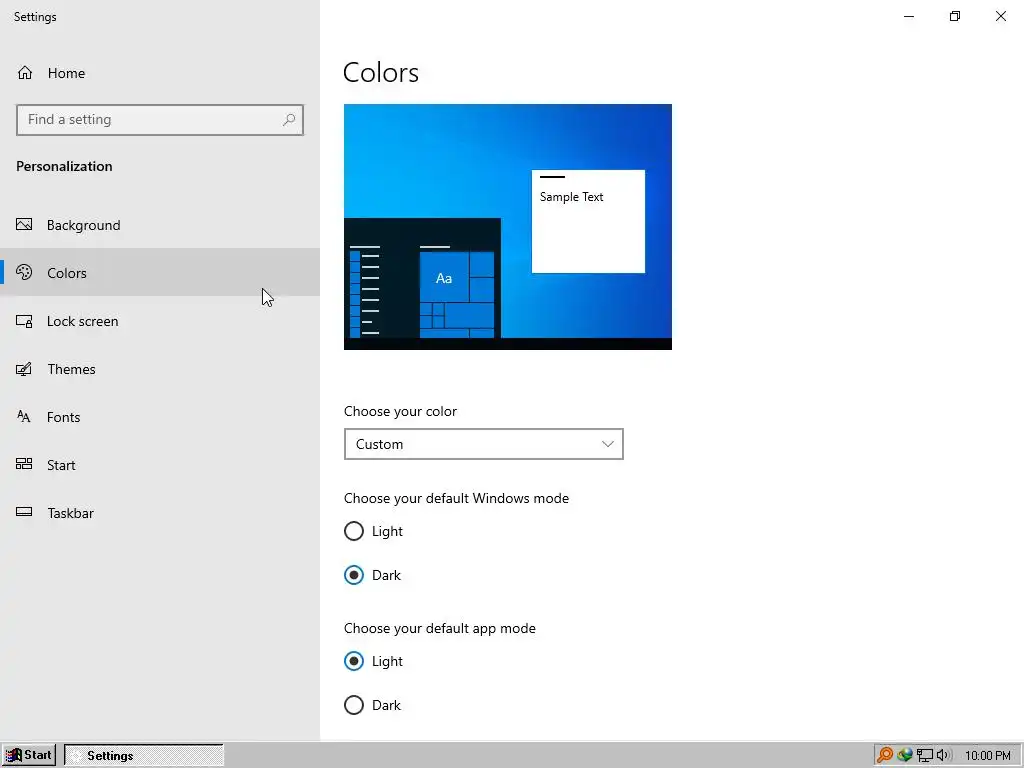Click the globe tray icon

click(x=904, y=755)
